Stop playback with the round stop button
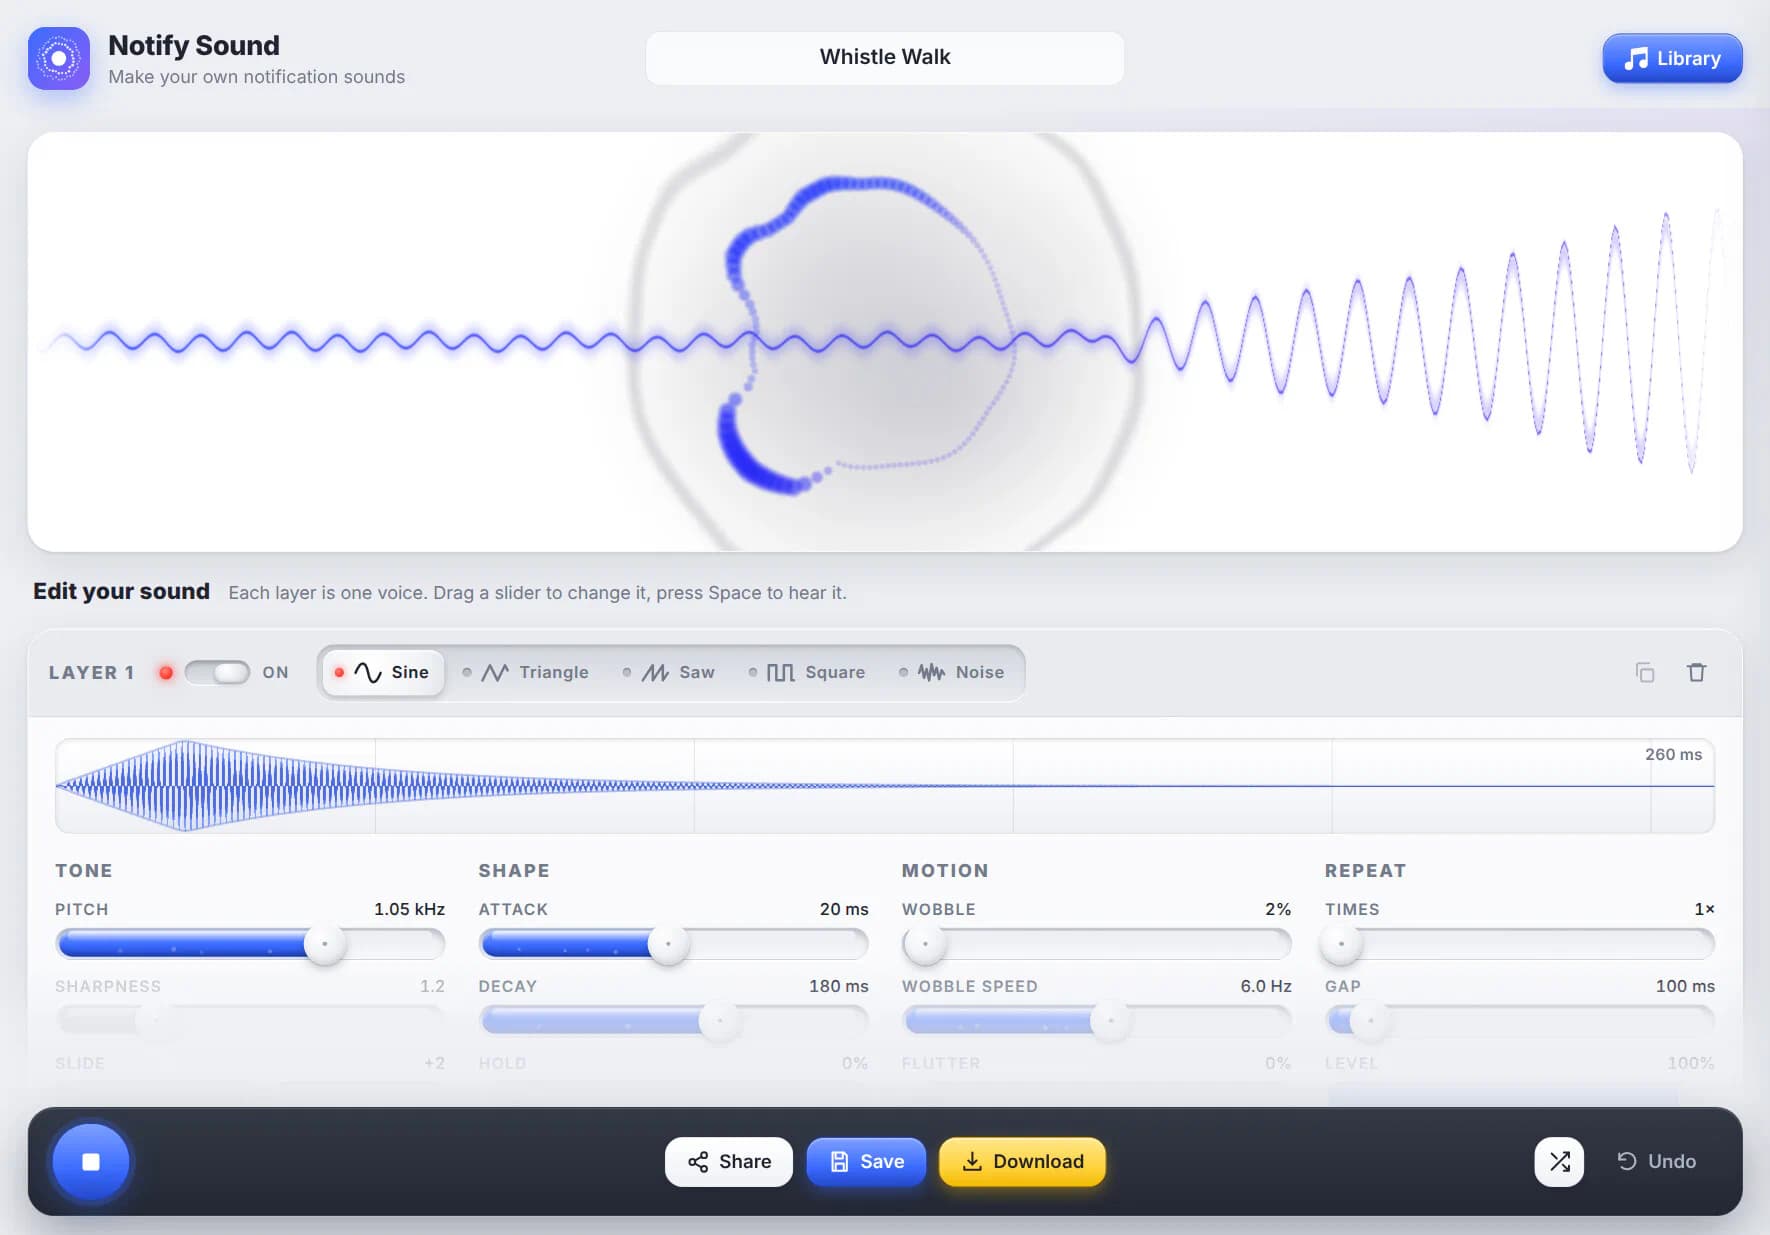 click(x=91, y=1161)
